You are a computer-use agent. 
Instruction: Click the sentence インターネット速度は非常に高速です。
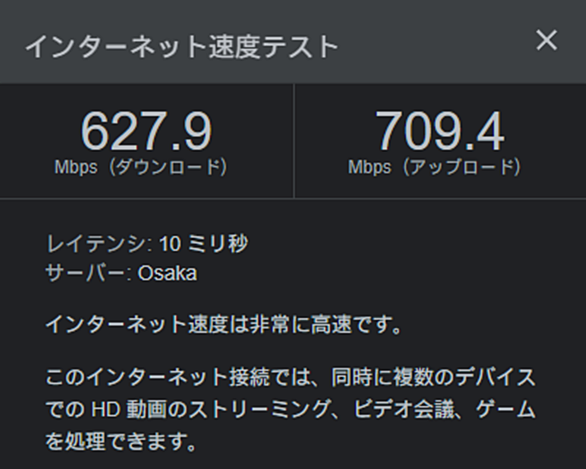pos(223,324)
